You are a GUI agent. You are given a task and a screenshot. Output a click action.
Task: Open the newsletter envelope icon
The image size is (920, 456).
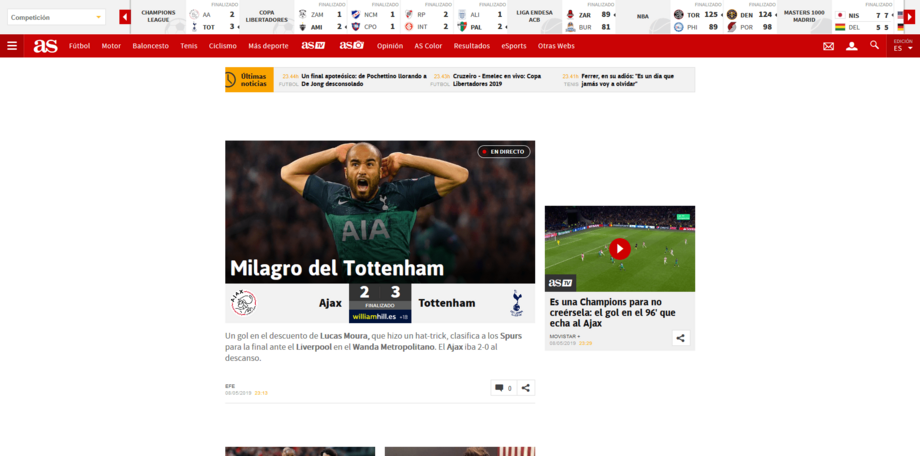[828, 46]
